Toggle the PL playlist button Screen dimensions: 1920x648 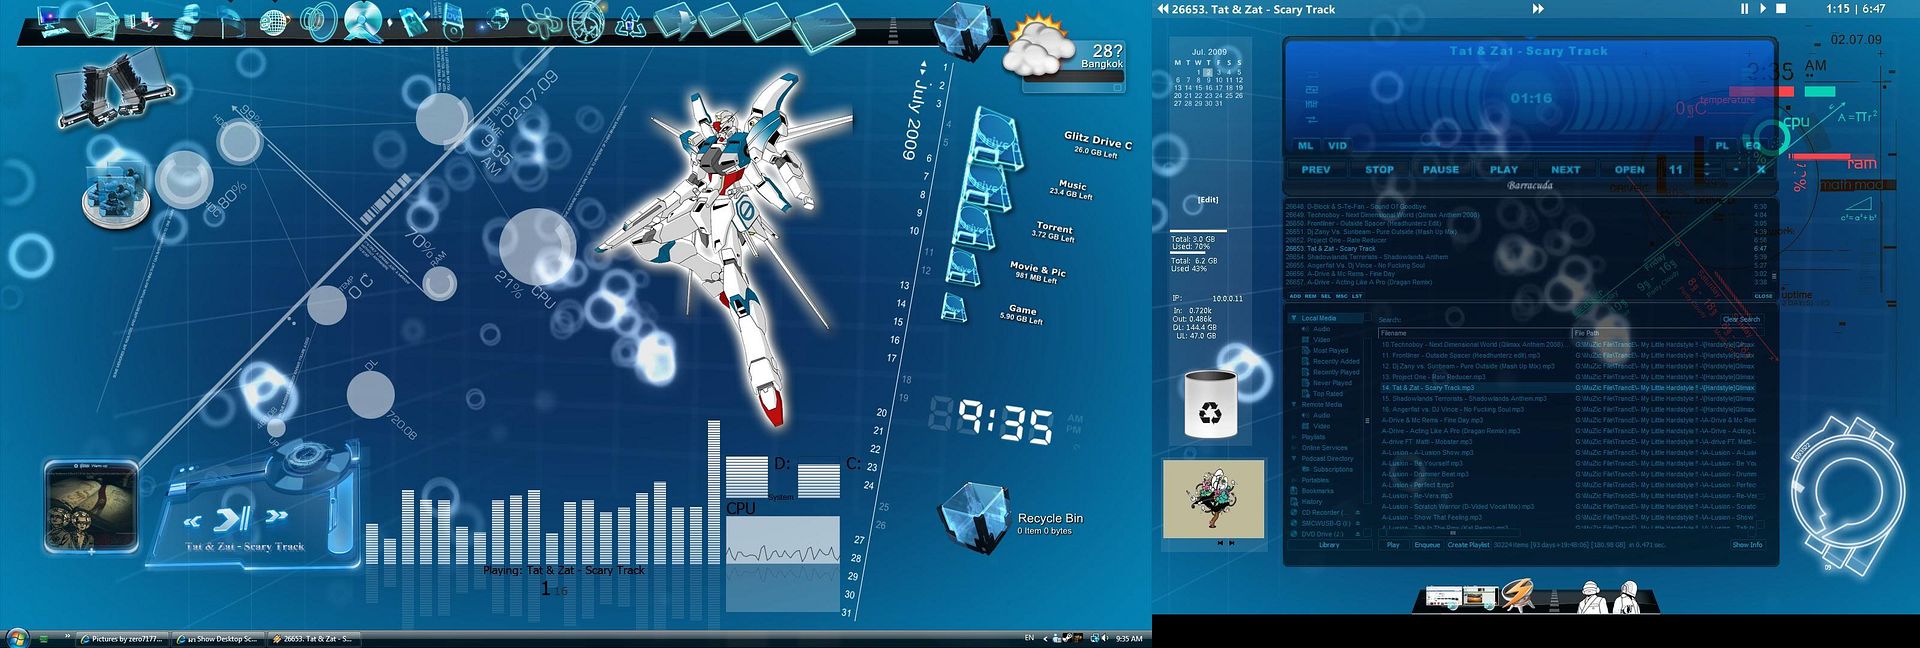(1722, 146)
